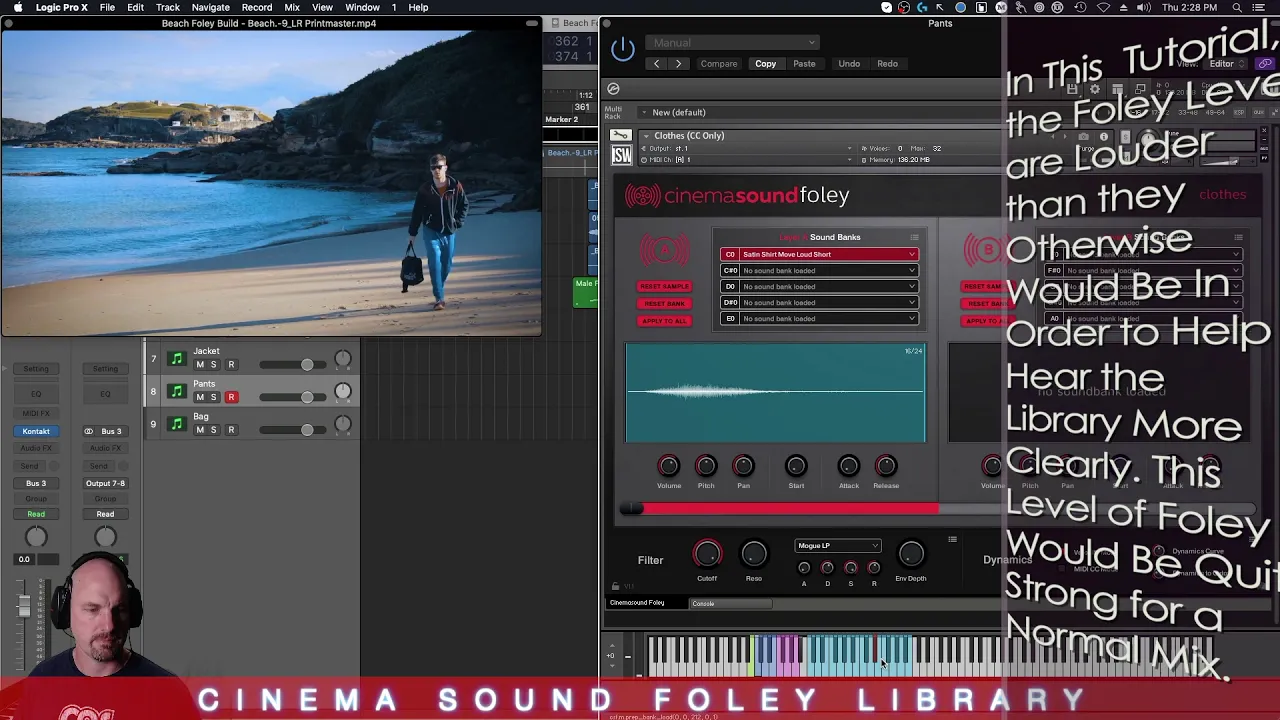Viewport: 1280px width, 720px height.
Task: Go to previous preset arrow
Action: [x=656, y=64]
